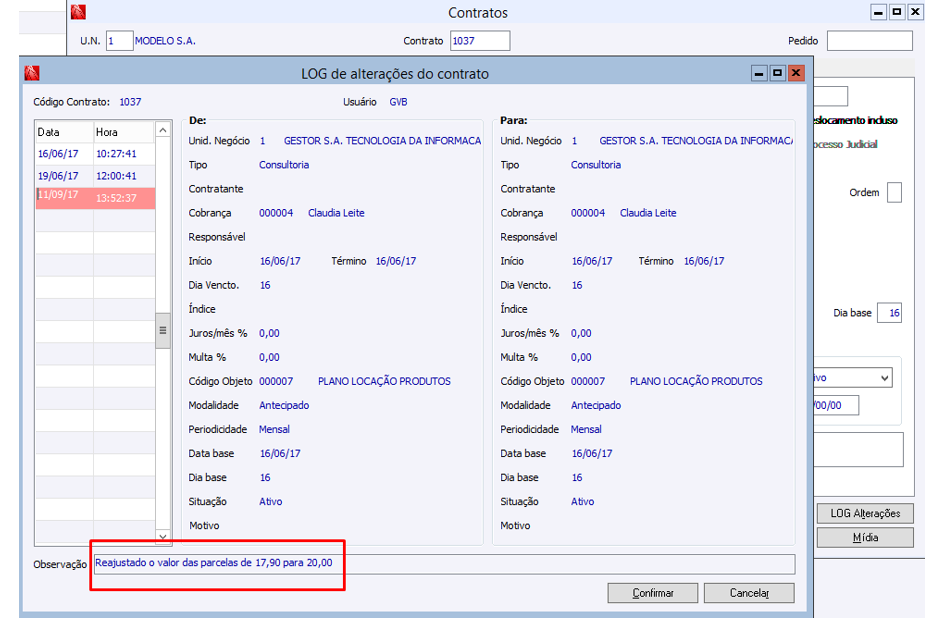Close the Contratos window

pyautogui.click(x=915, y=12)
